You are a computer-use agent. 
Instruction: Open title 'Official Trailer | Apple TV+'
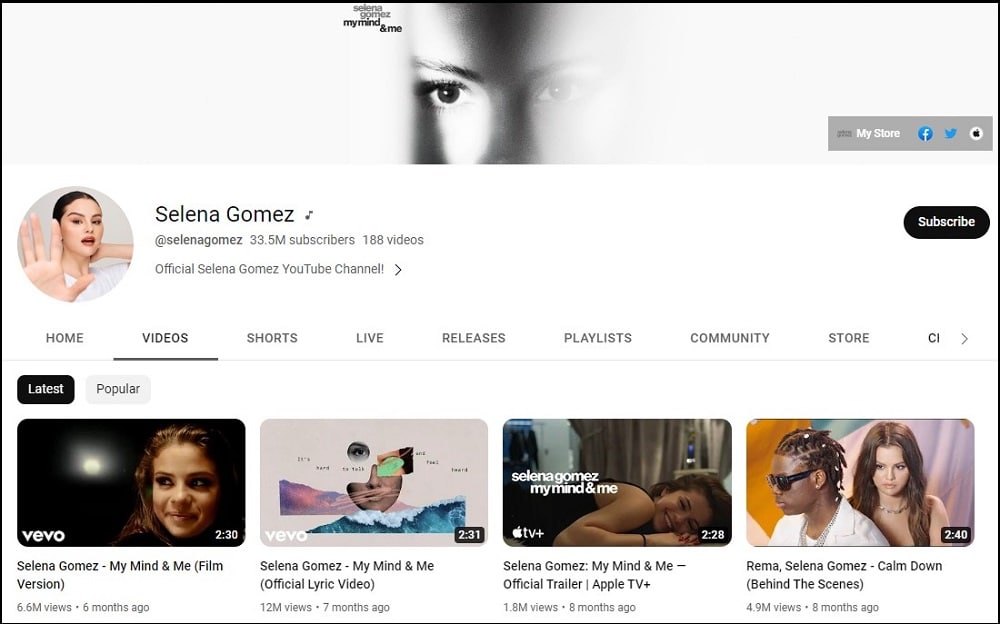pos(594,575)
